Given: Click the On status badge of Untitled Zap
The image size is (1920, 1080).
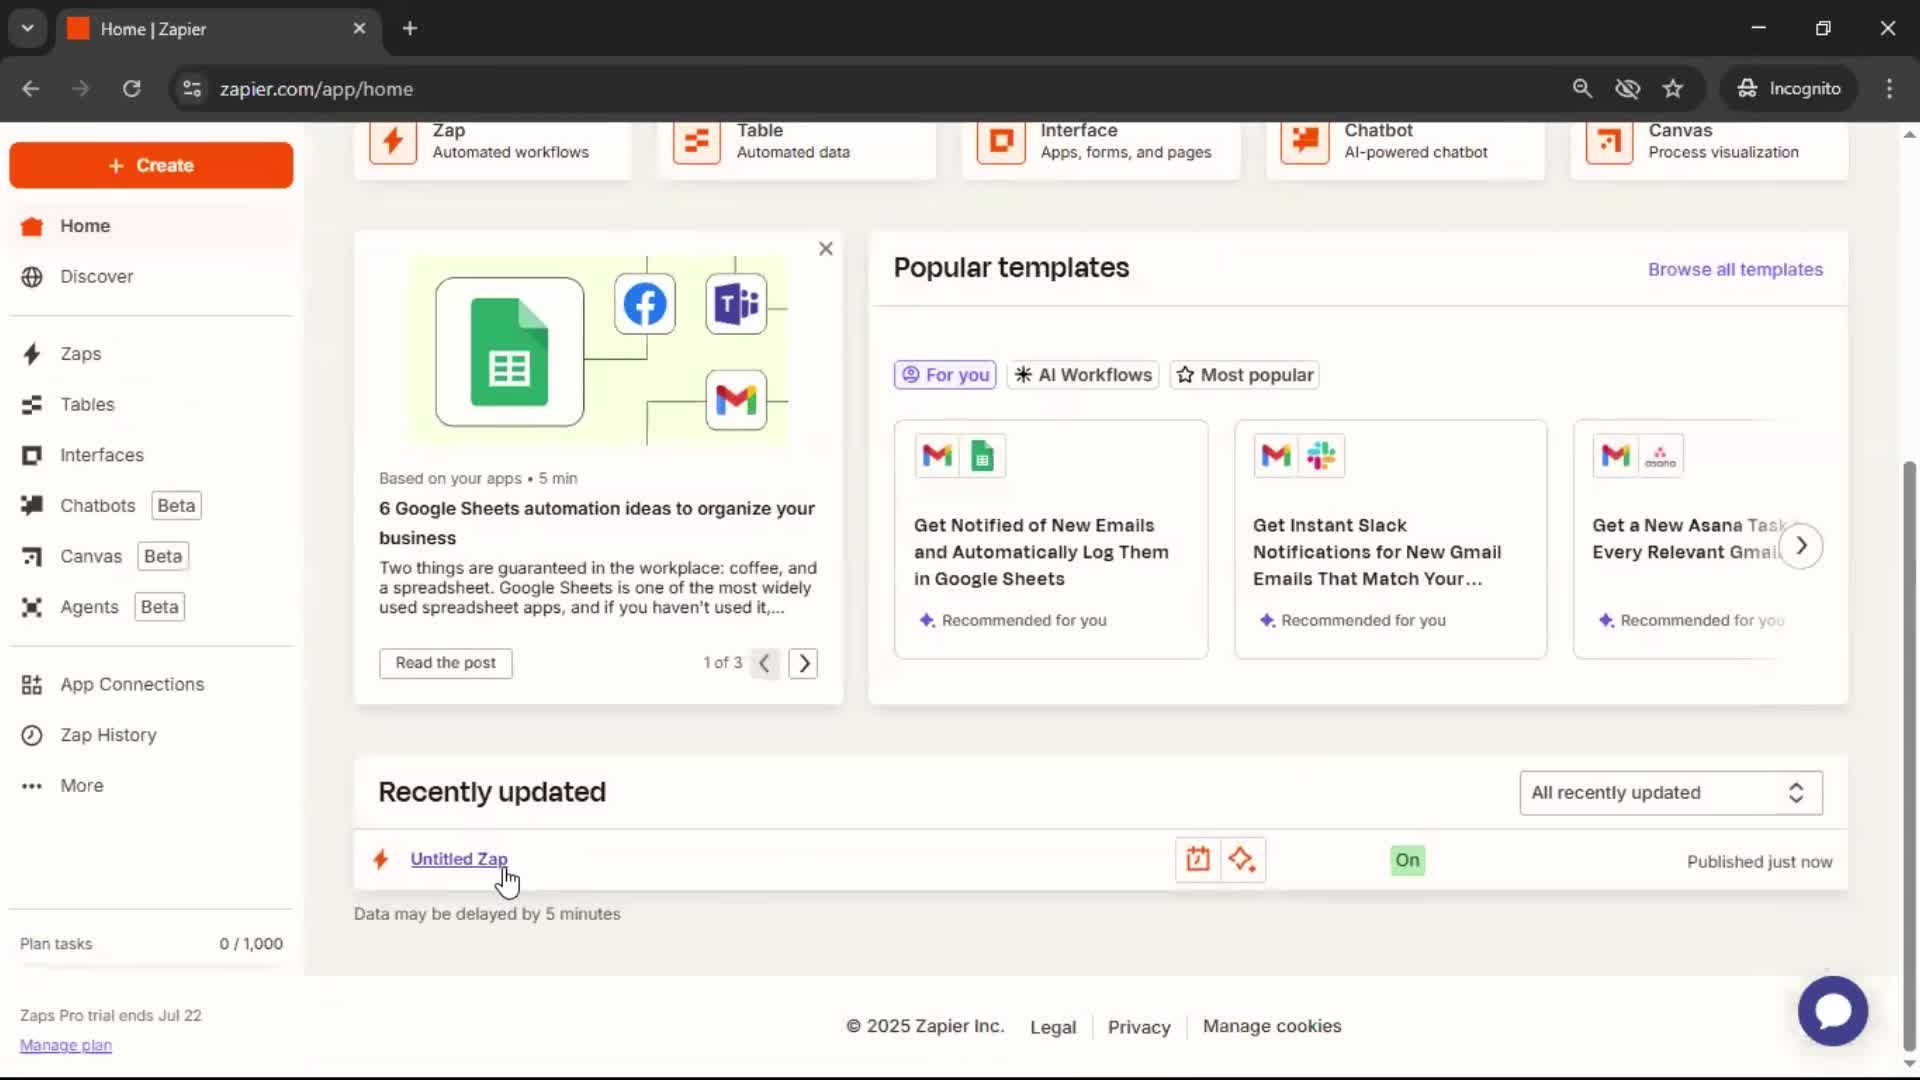Looking at the screenshot, I should [1407, 861].
